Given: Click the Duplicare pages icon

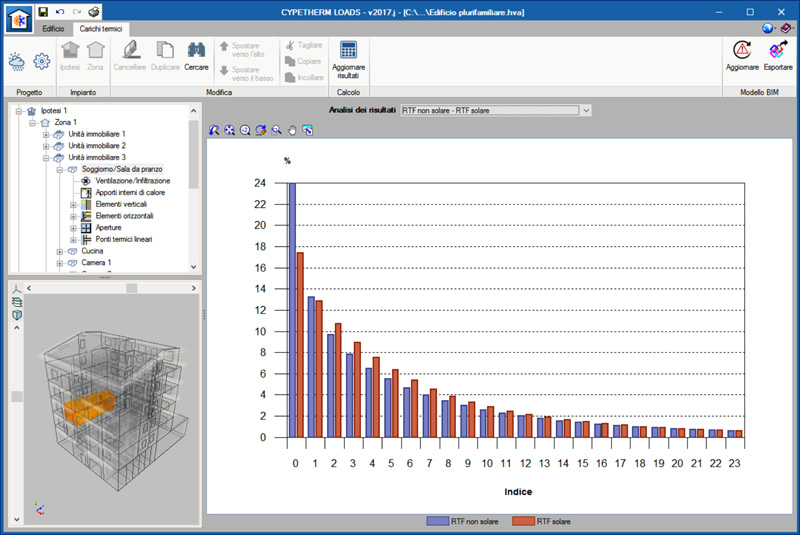Looking at the screenshot, I should tap(165, 56).
